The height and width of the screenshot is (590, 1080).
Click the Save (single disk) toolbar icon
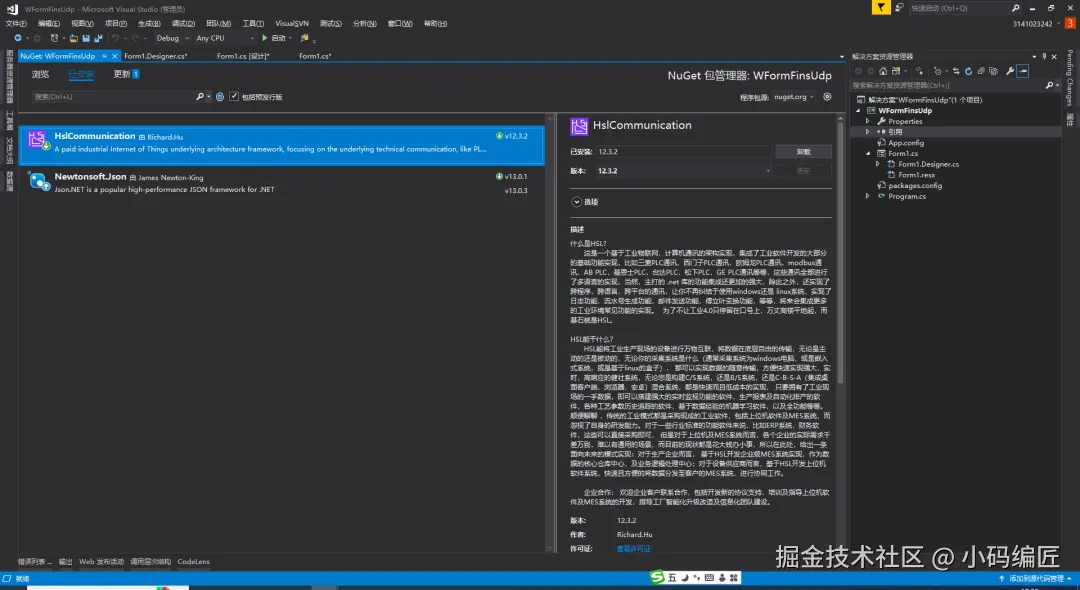(85, 38)
